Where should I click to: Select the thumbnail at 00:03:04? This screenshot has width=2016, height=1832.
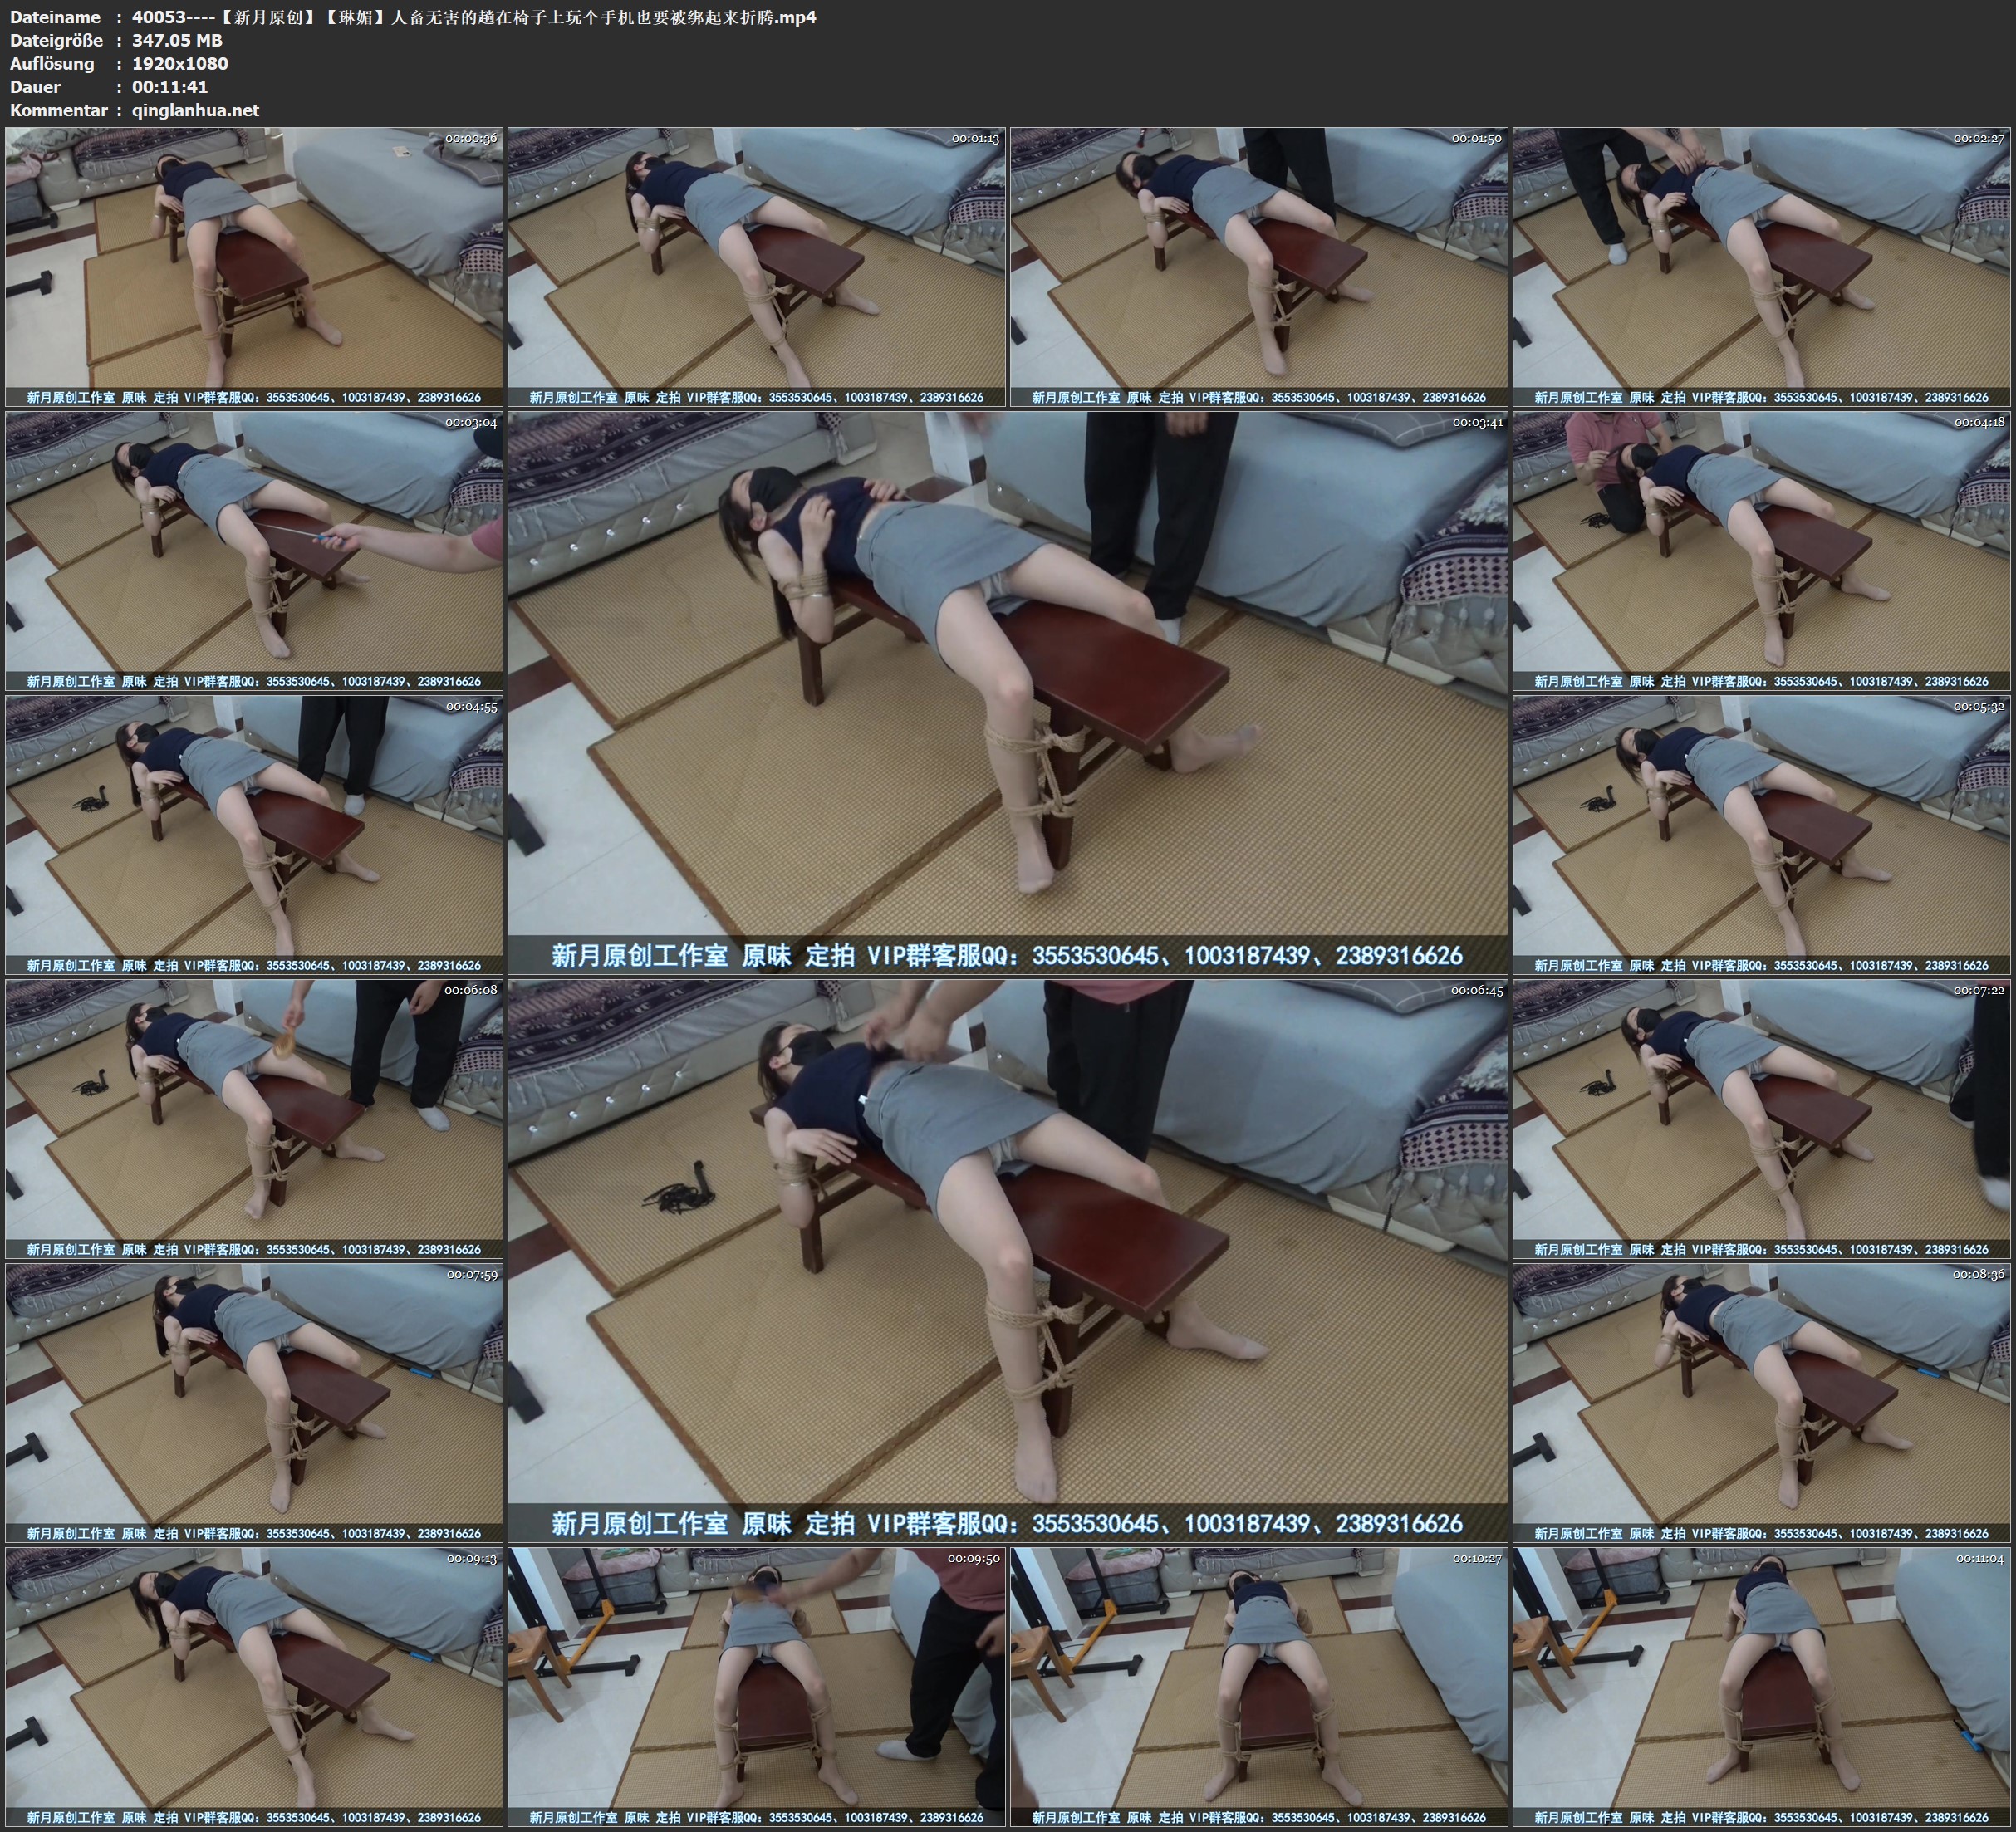pyautogui.click(x=254, y=550)
